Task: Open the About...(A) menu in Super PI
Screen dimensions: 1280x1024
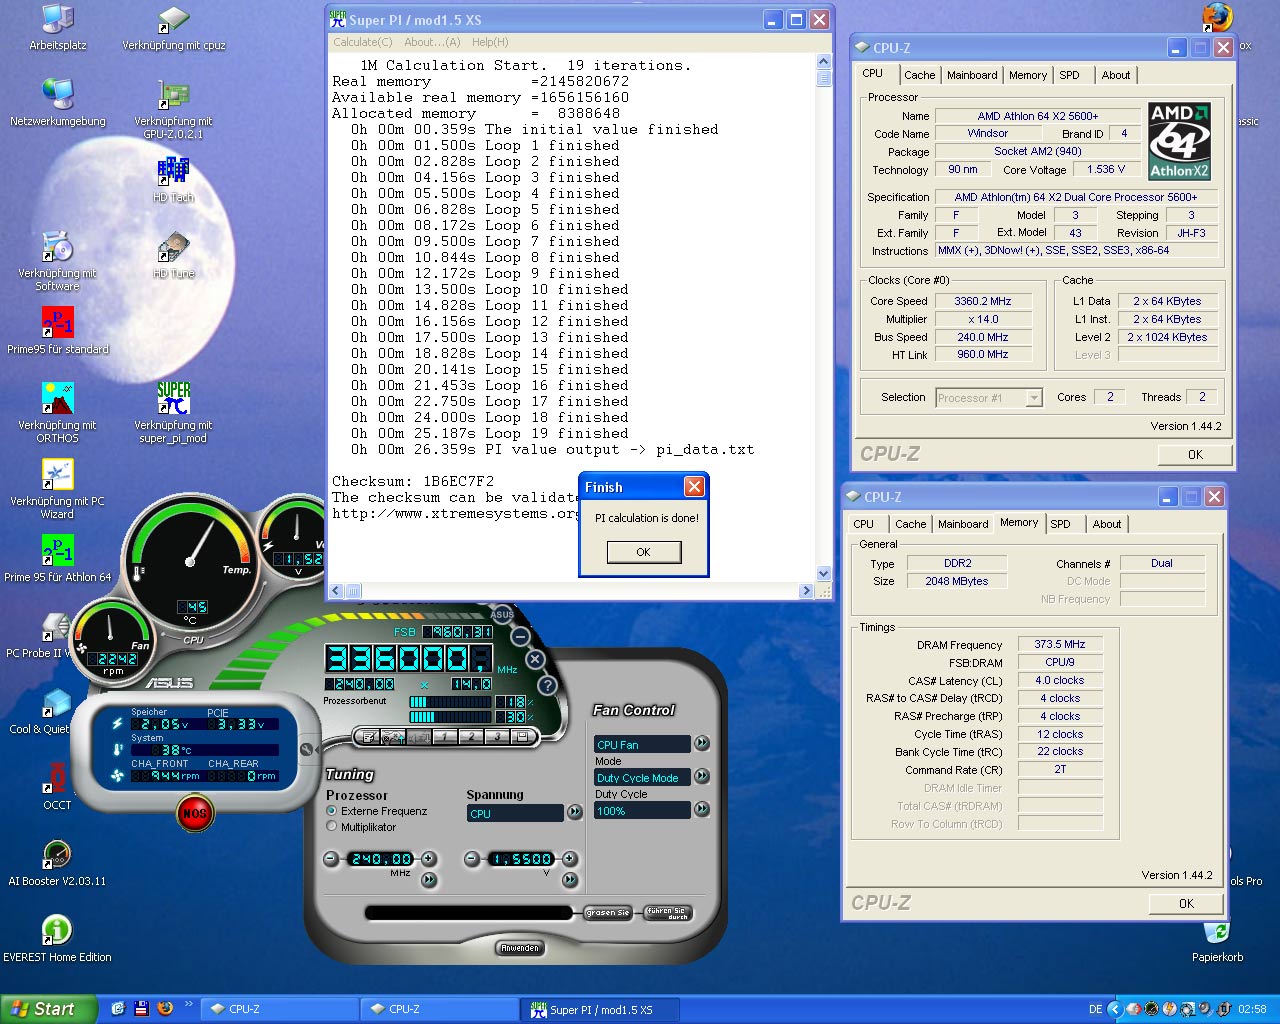Action: [x=432, y=42]
